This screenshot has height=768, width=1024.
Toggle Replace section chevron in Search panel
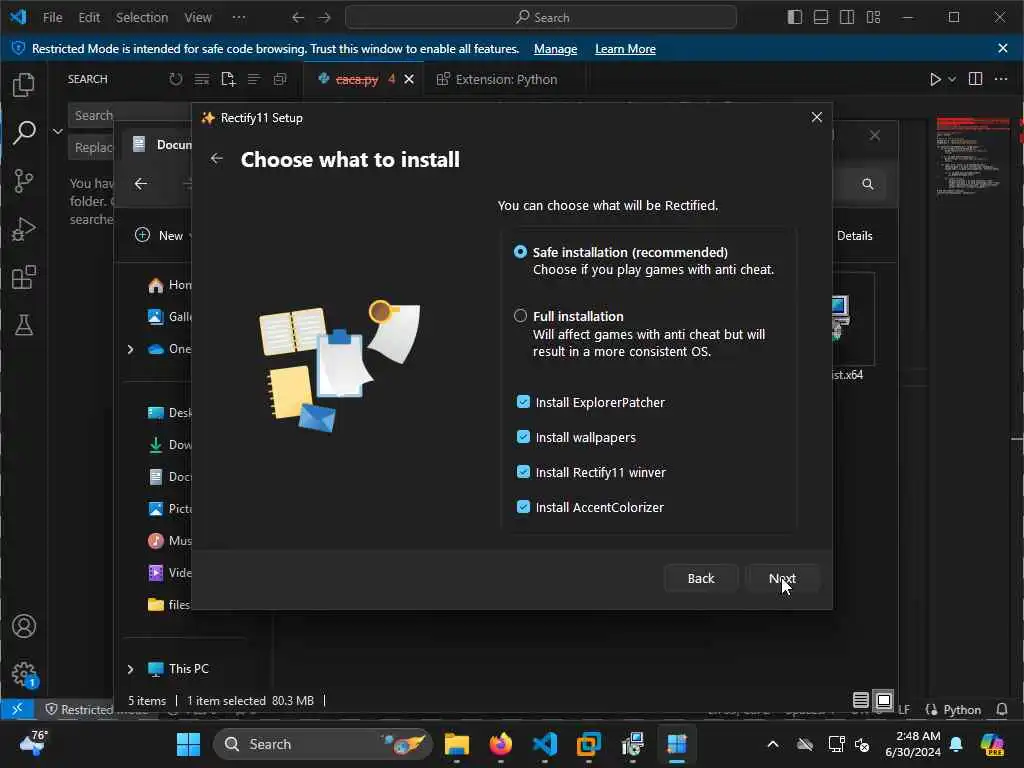57,131
